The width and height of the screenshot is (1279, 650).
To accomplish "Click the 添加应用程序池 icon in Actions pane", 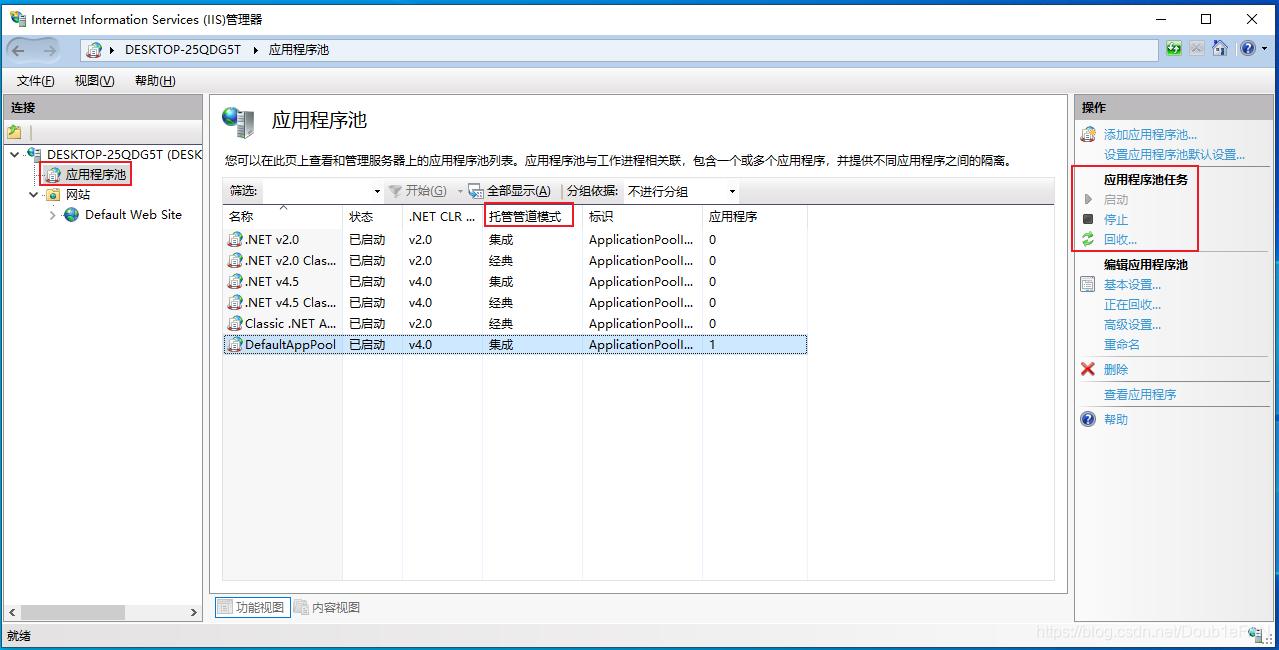I will (1088, 134).
